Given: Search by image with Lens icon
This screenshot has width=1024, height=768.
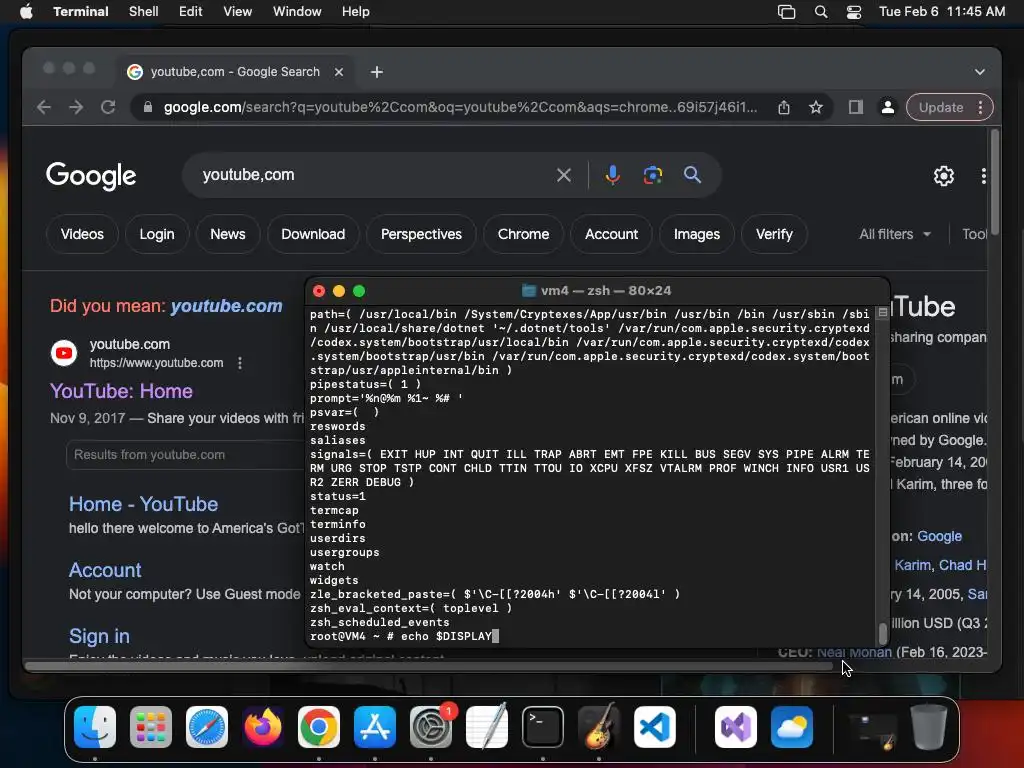Looking at the screenshot, I should [x=652, y=175].
